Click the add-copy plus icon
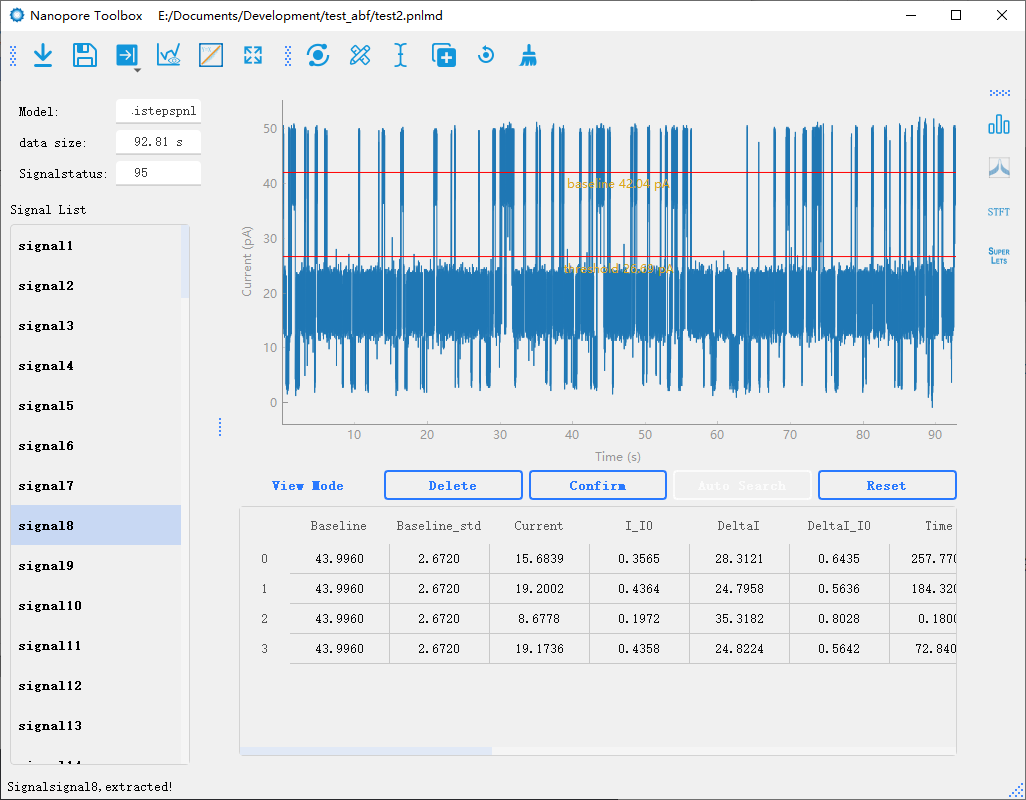The width and height of the screenshot is (1026, 800). pyautogui.click(x=444, y=56)
